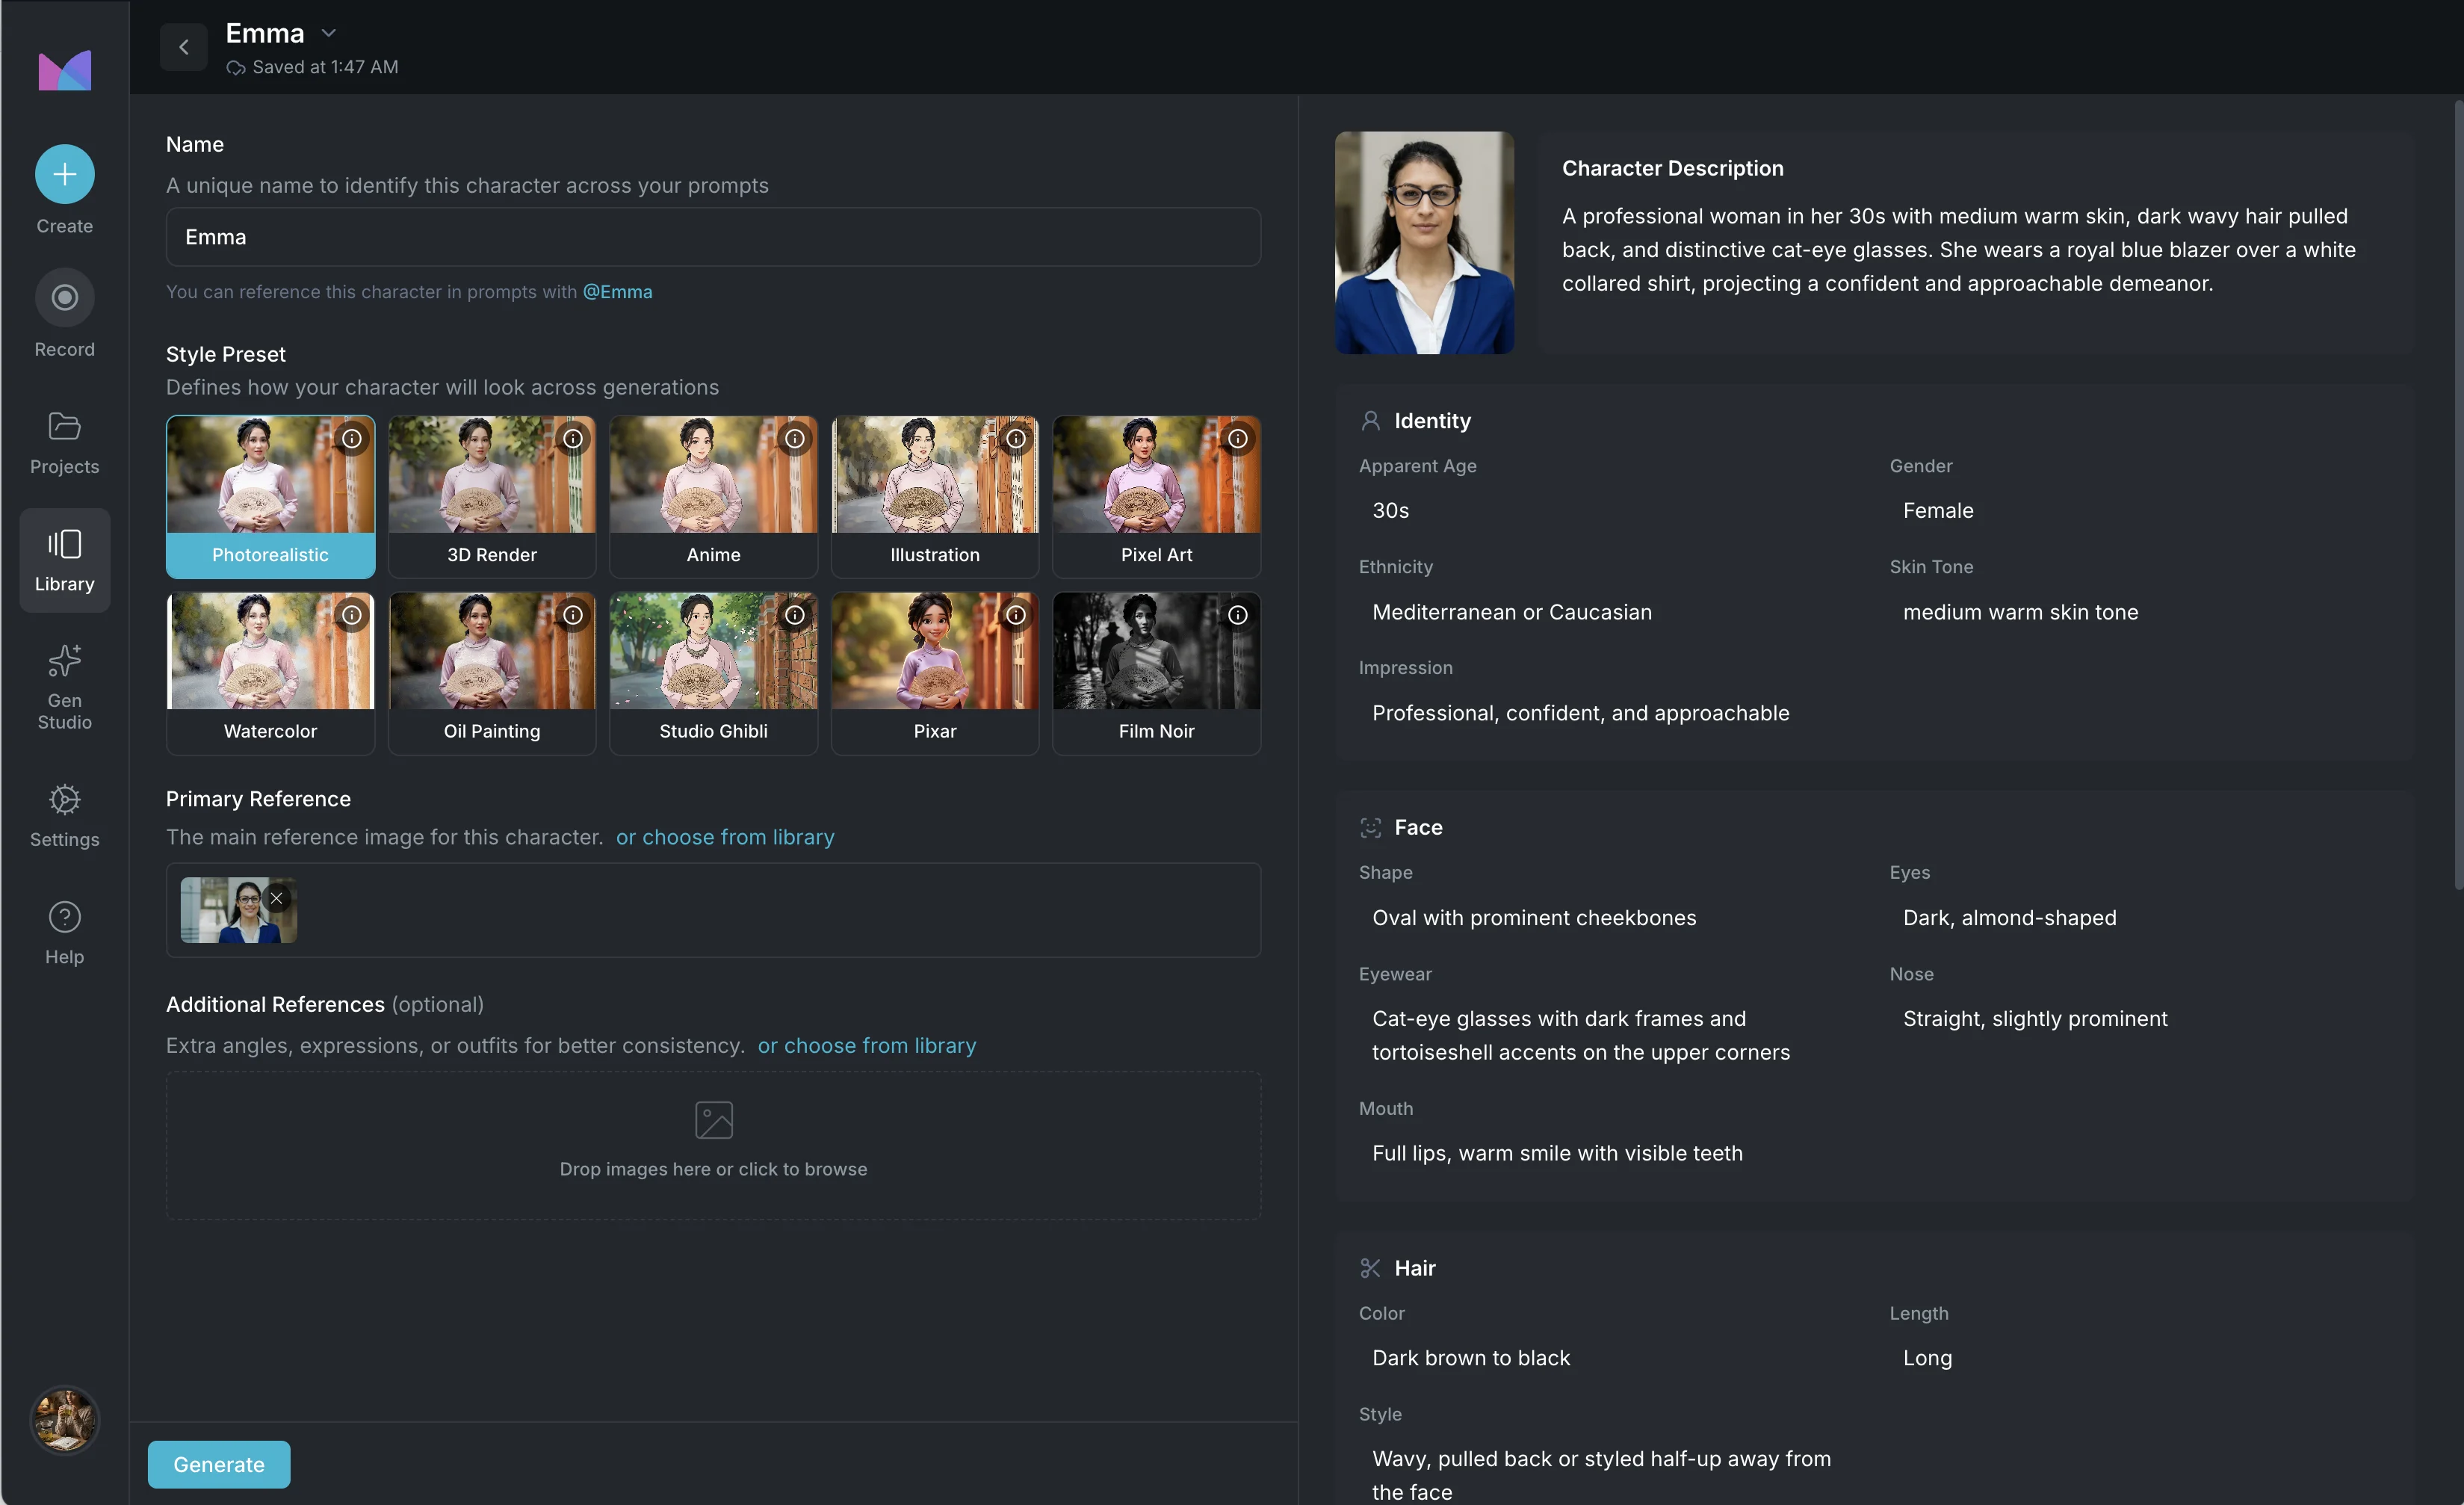Click the Gender value Female

point(1938,511)
